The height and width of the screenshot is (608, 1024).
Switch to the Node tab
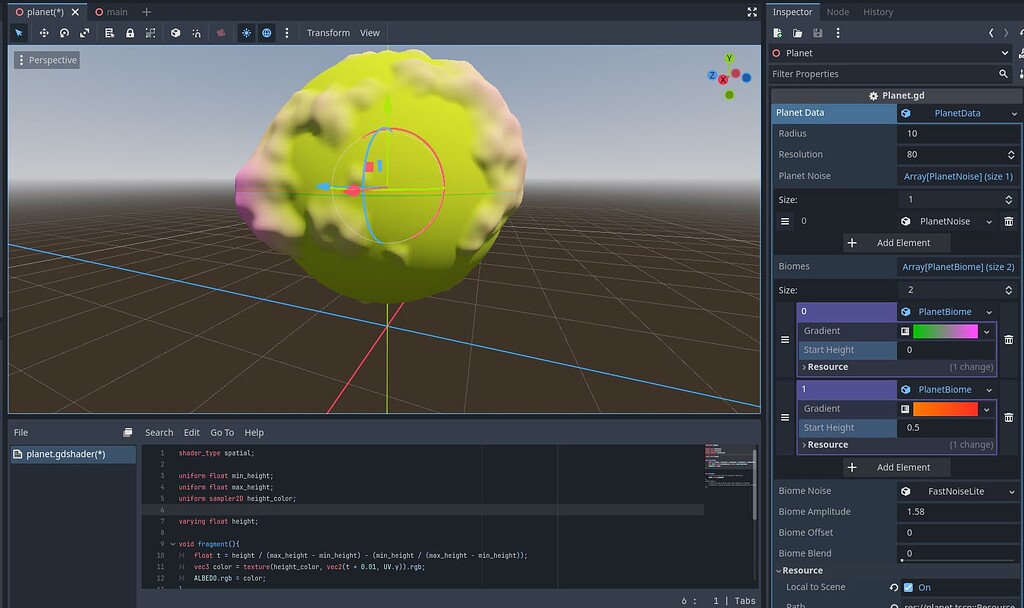pyautogui.click(x=838, y=12)
